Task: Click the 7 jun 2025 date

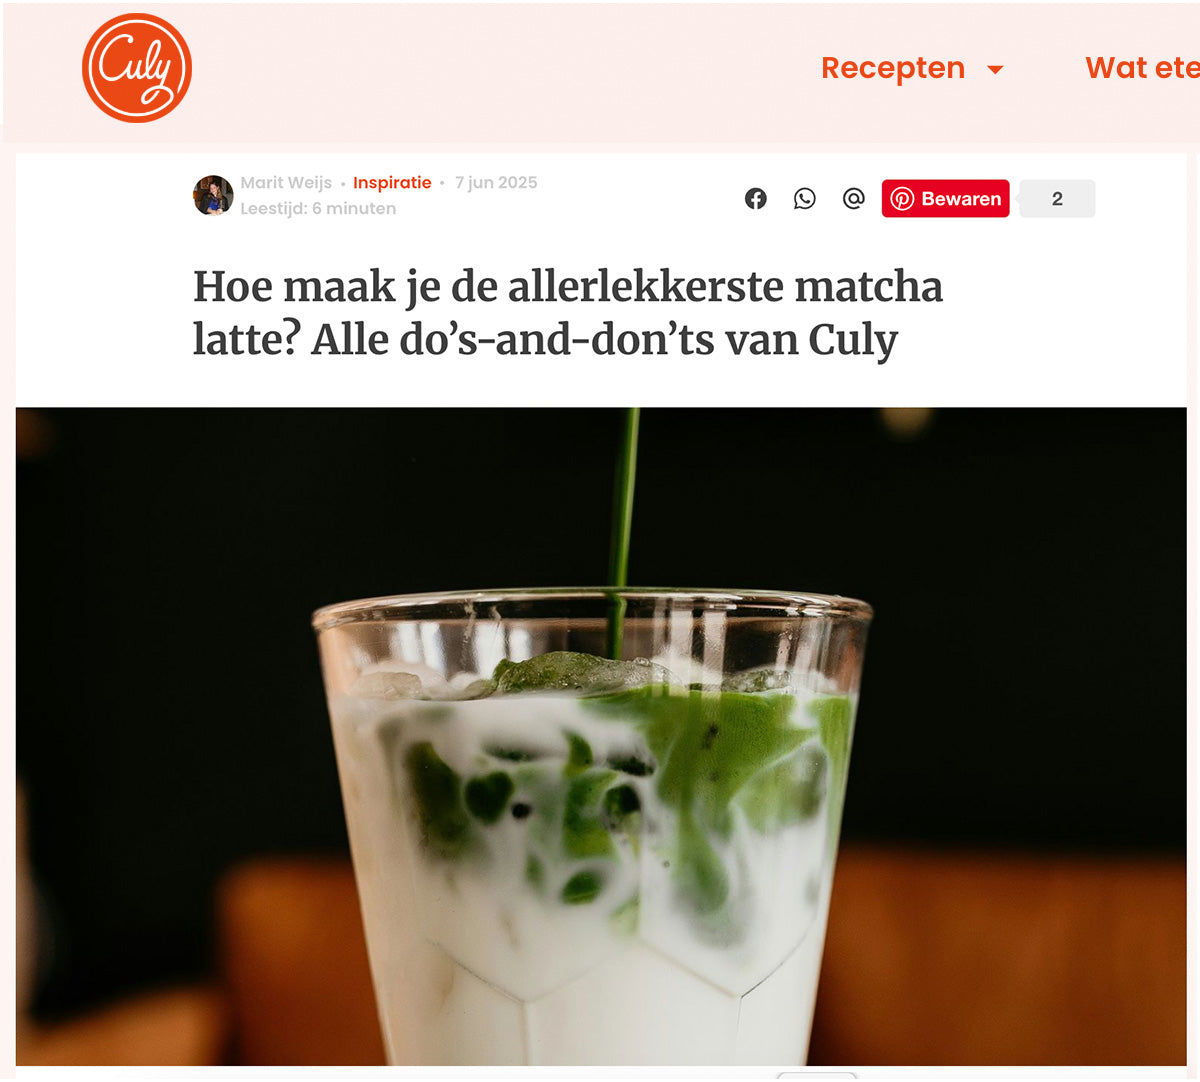Action: point(496,182)
